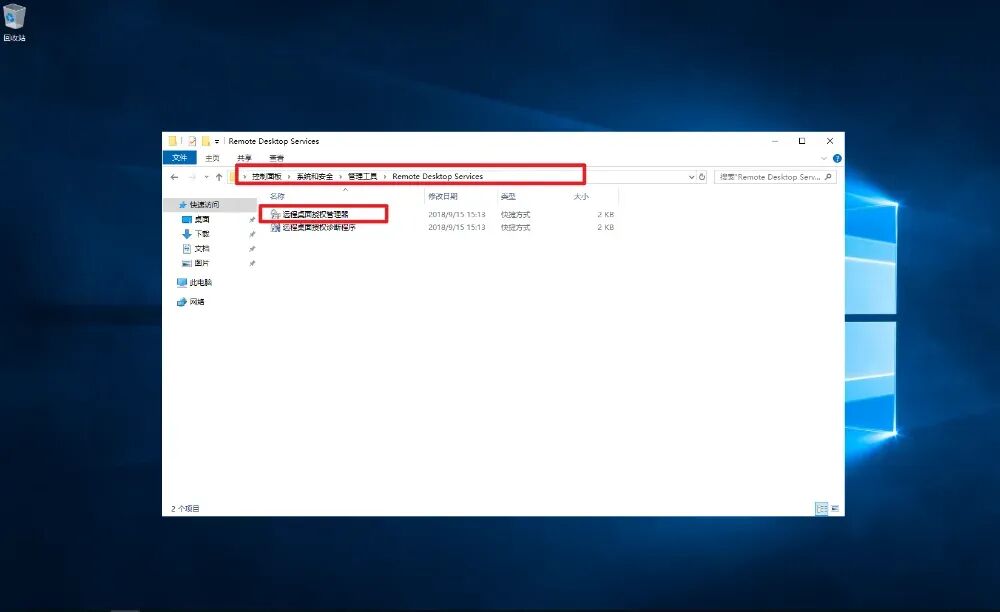This screenshot has width=1000, height=612.
Task: Open the 文件 ribbon tab
Action: [x=179, y=157]
